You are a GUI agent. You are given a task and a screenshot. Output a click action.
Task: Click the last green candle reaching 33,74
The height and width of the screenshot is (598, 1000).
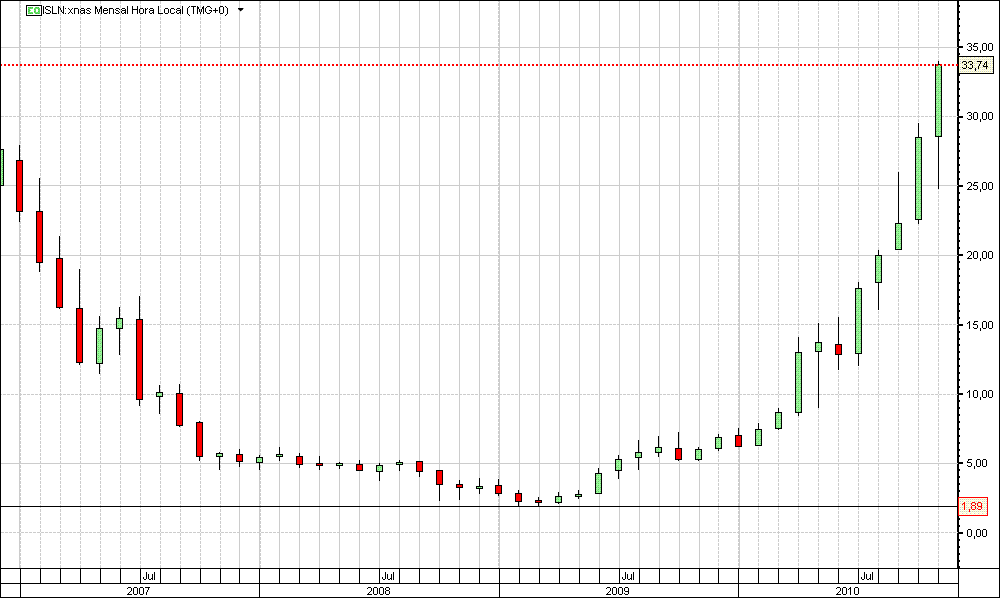[938, 101]
